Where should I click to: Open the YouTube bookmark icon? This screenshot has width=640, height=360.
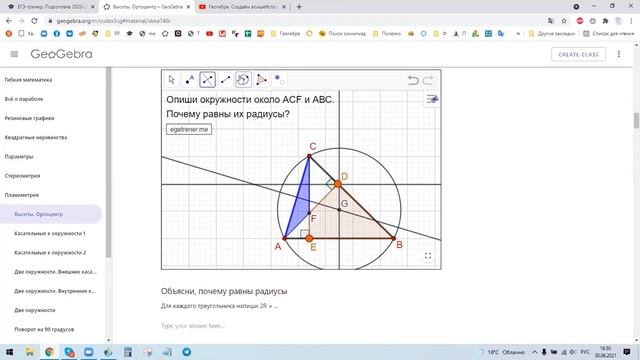click(209, 33)
